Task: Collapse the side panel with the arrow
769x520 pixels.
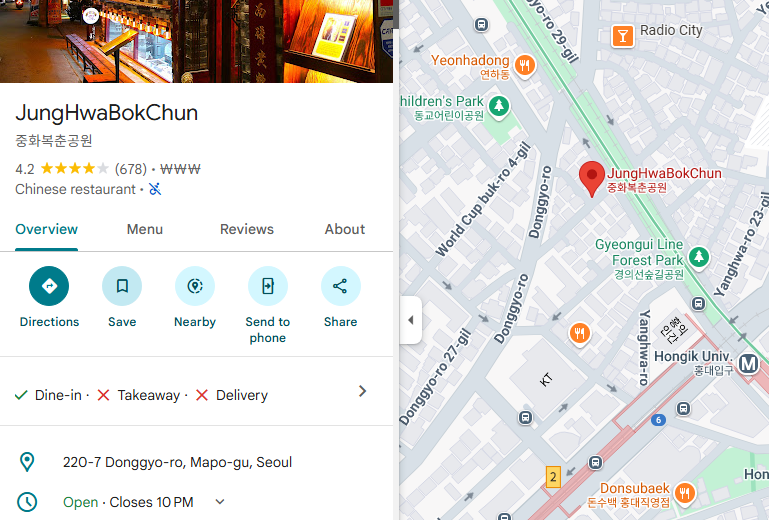Action: [411, 320]
